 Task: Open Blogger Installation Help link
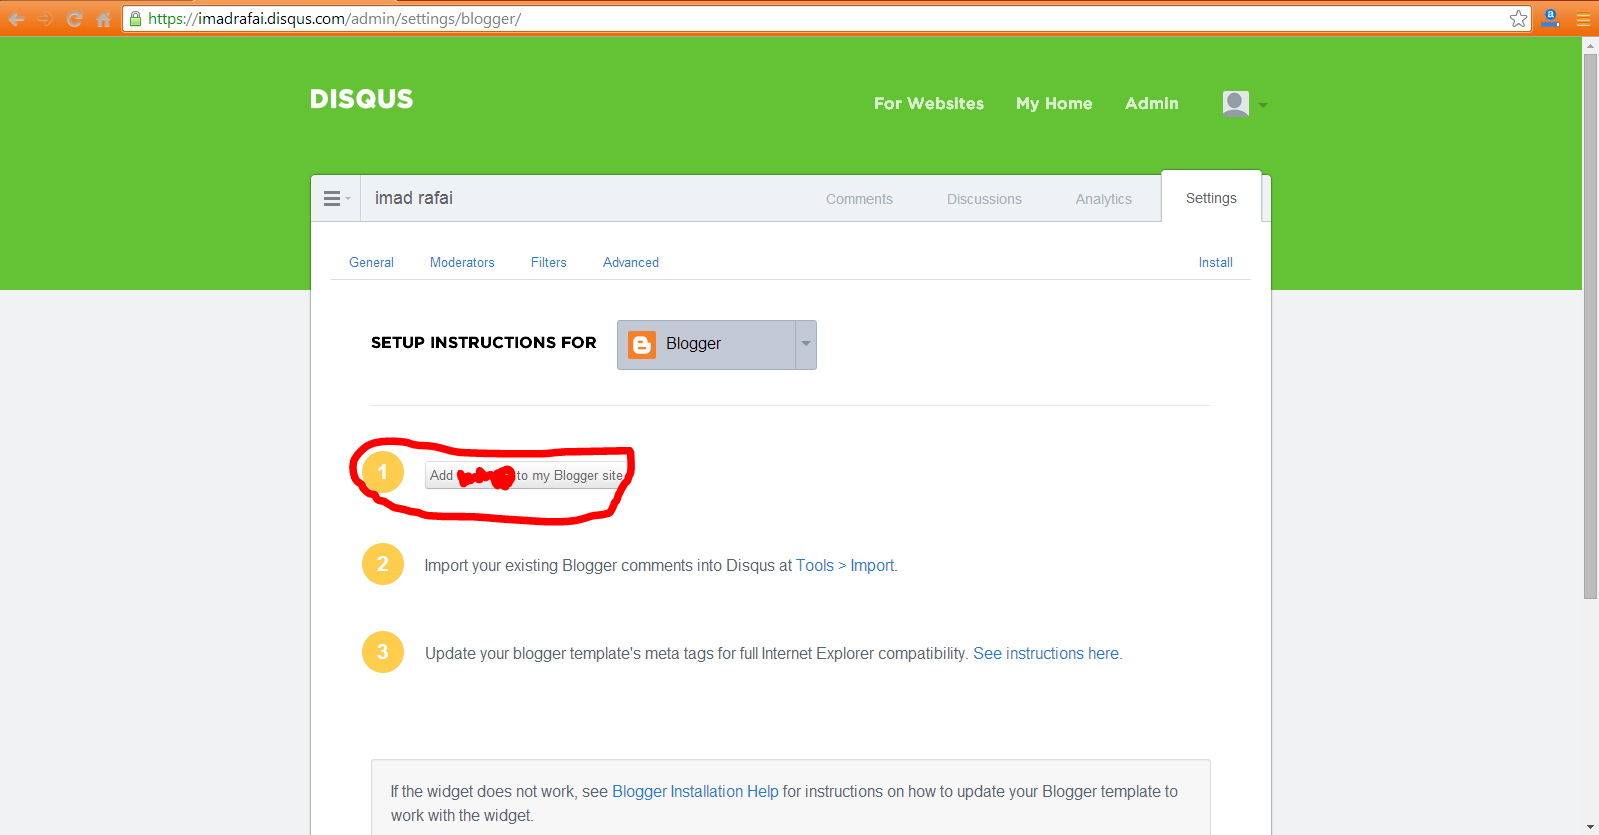point(695,791)
